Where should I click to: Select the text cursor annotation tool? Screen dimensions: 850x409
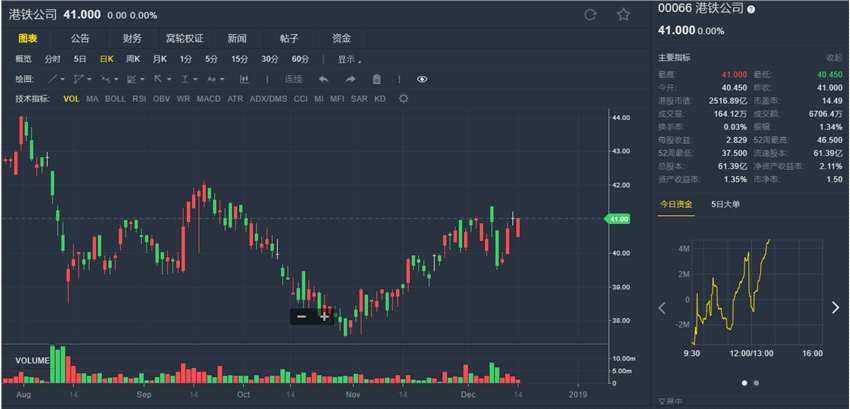tap(185, 79)
